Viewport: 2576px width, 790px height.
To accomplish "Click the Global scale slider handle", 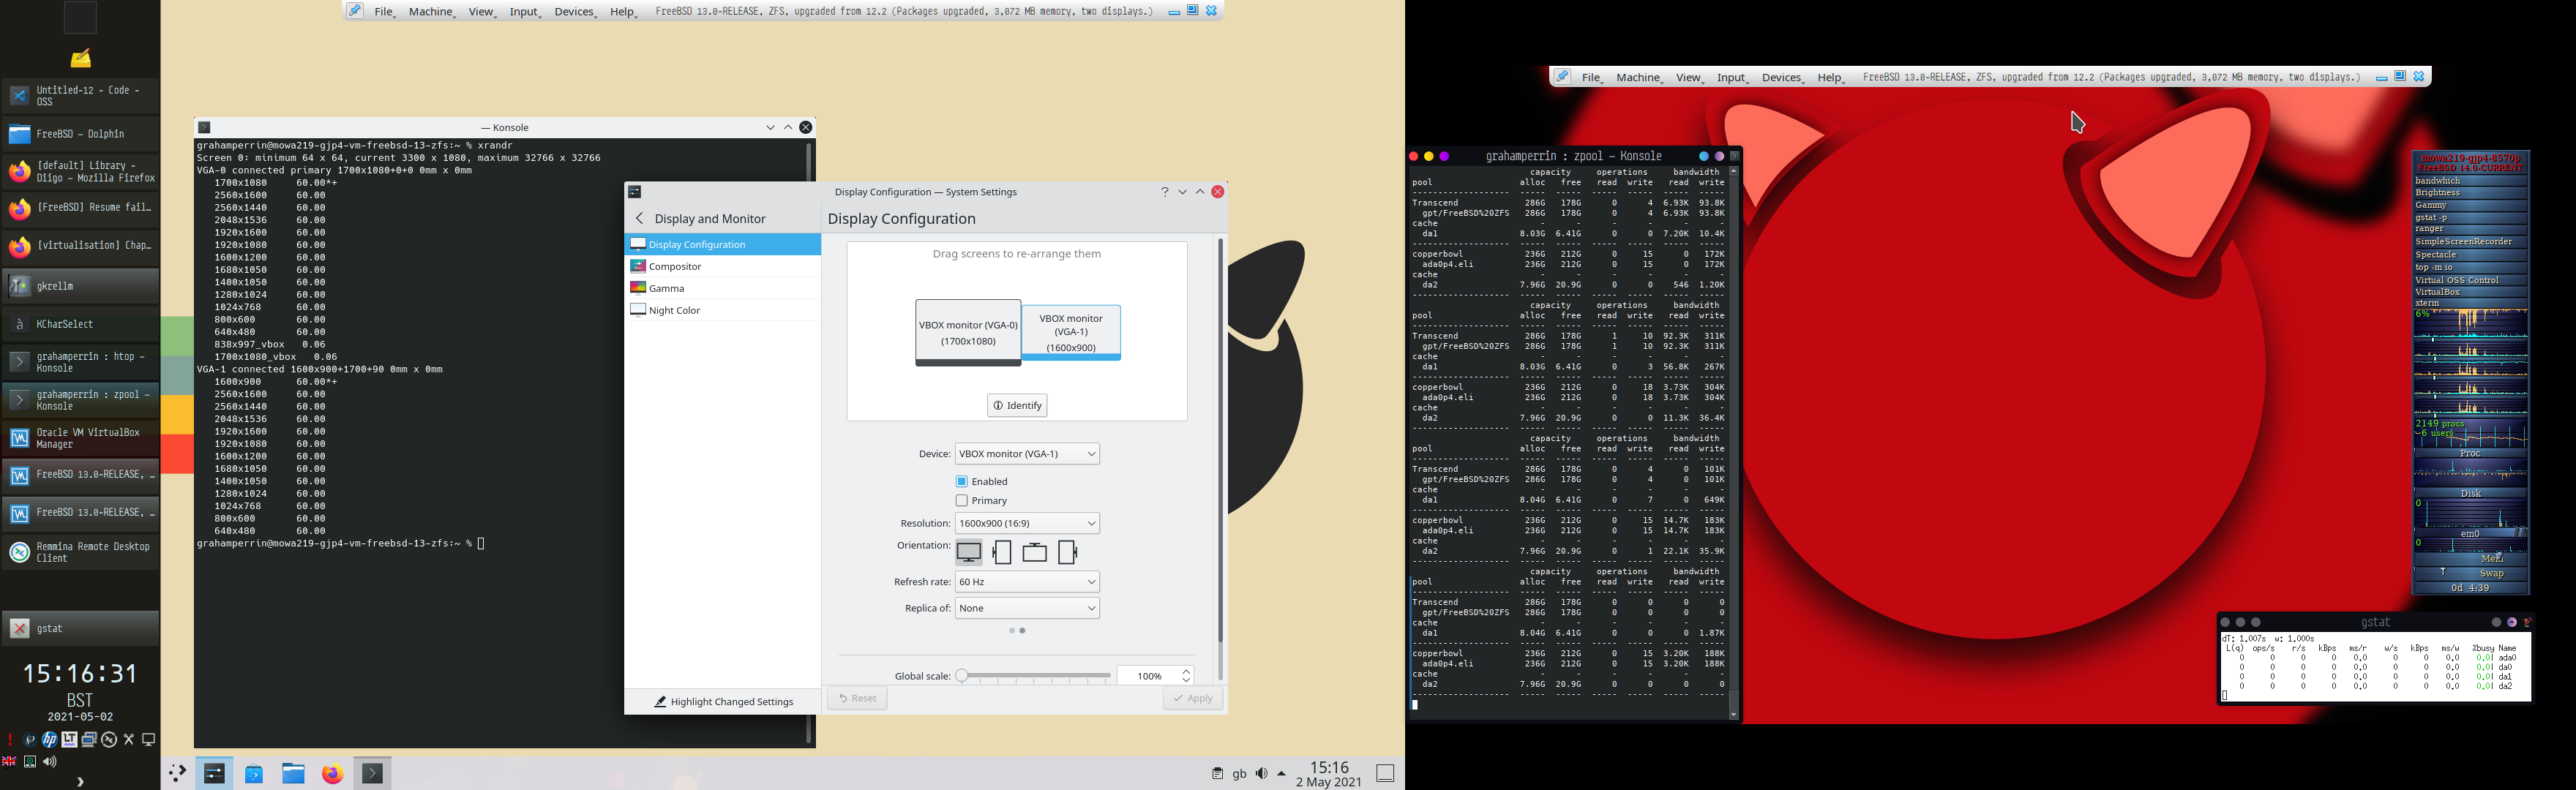I will coord(961,676).
